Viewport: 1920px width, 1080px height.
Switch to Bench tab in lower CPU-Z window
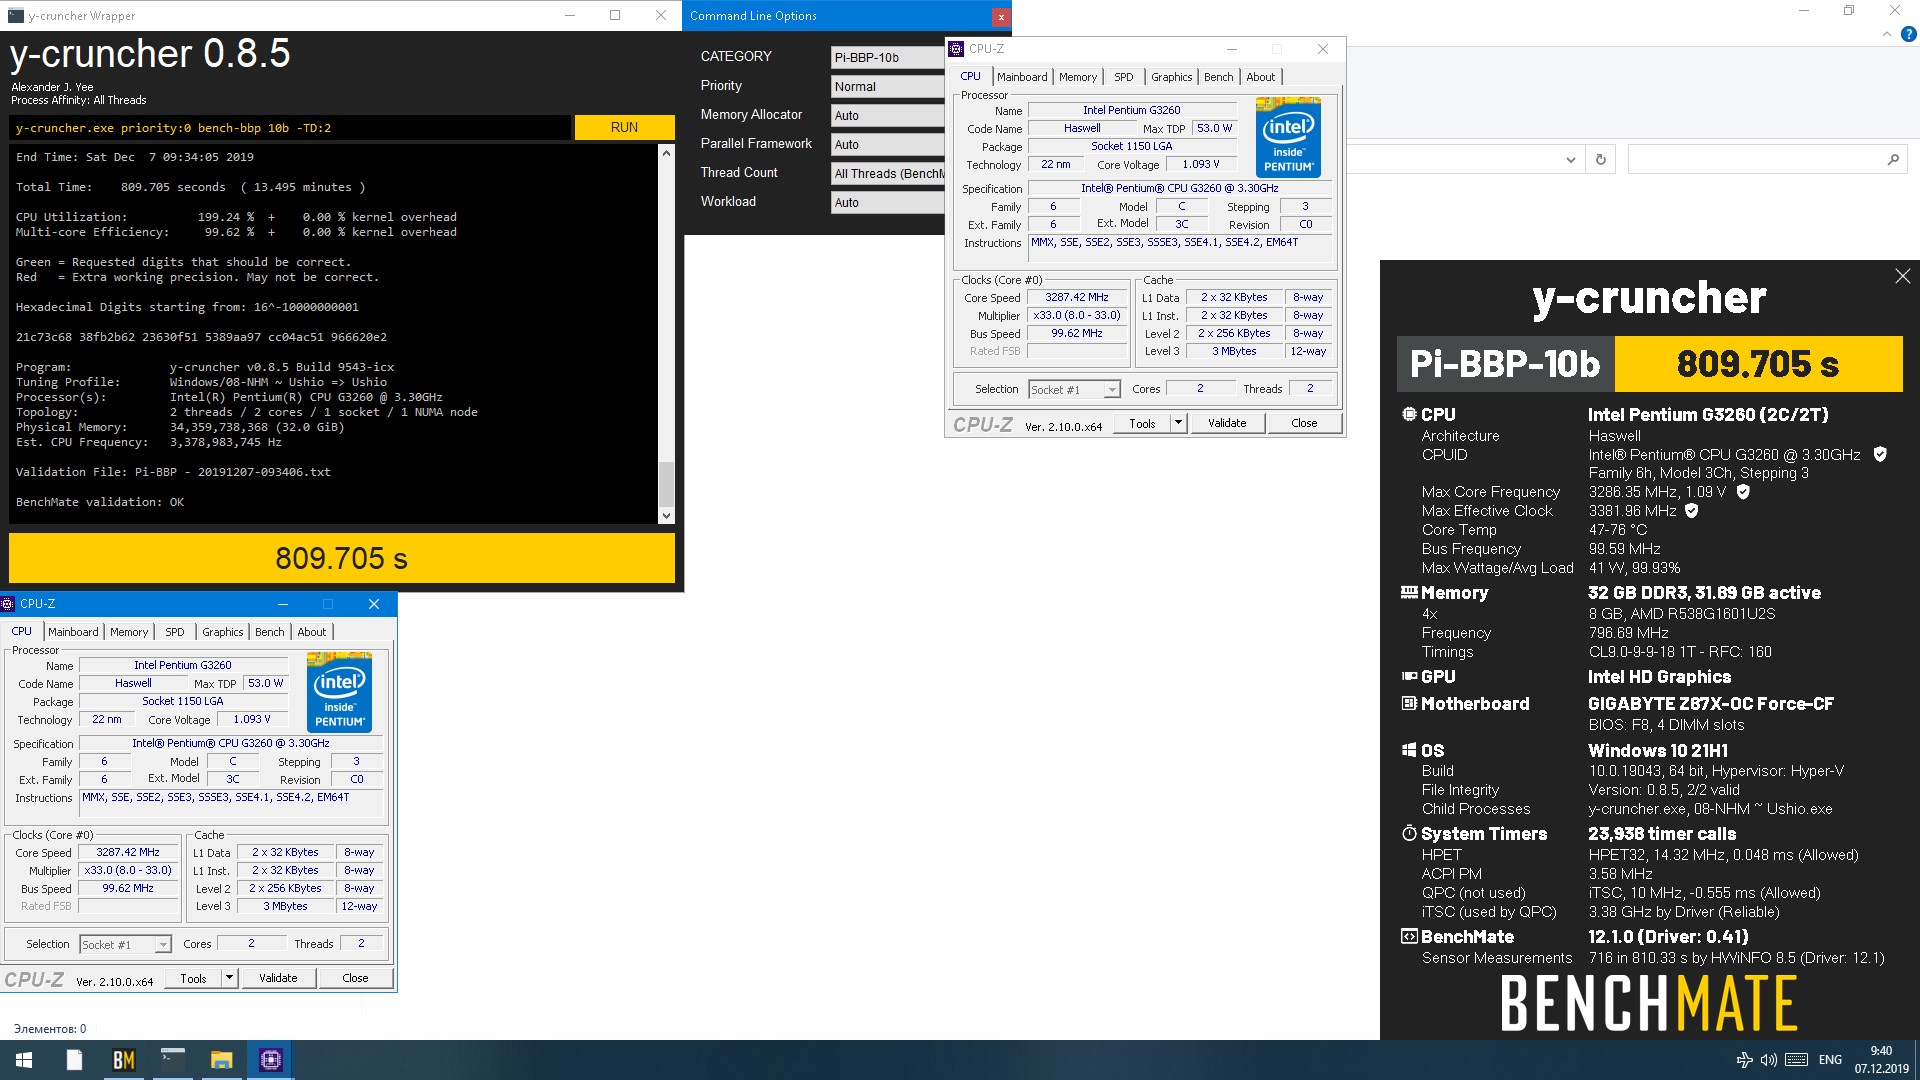click(x=269, y=632)
